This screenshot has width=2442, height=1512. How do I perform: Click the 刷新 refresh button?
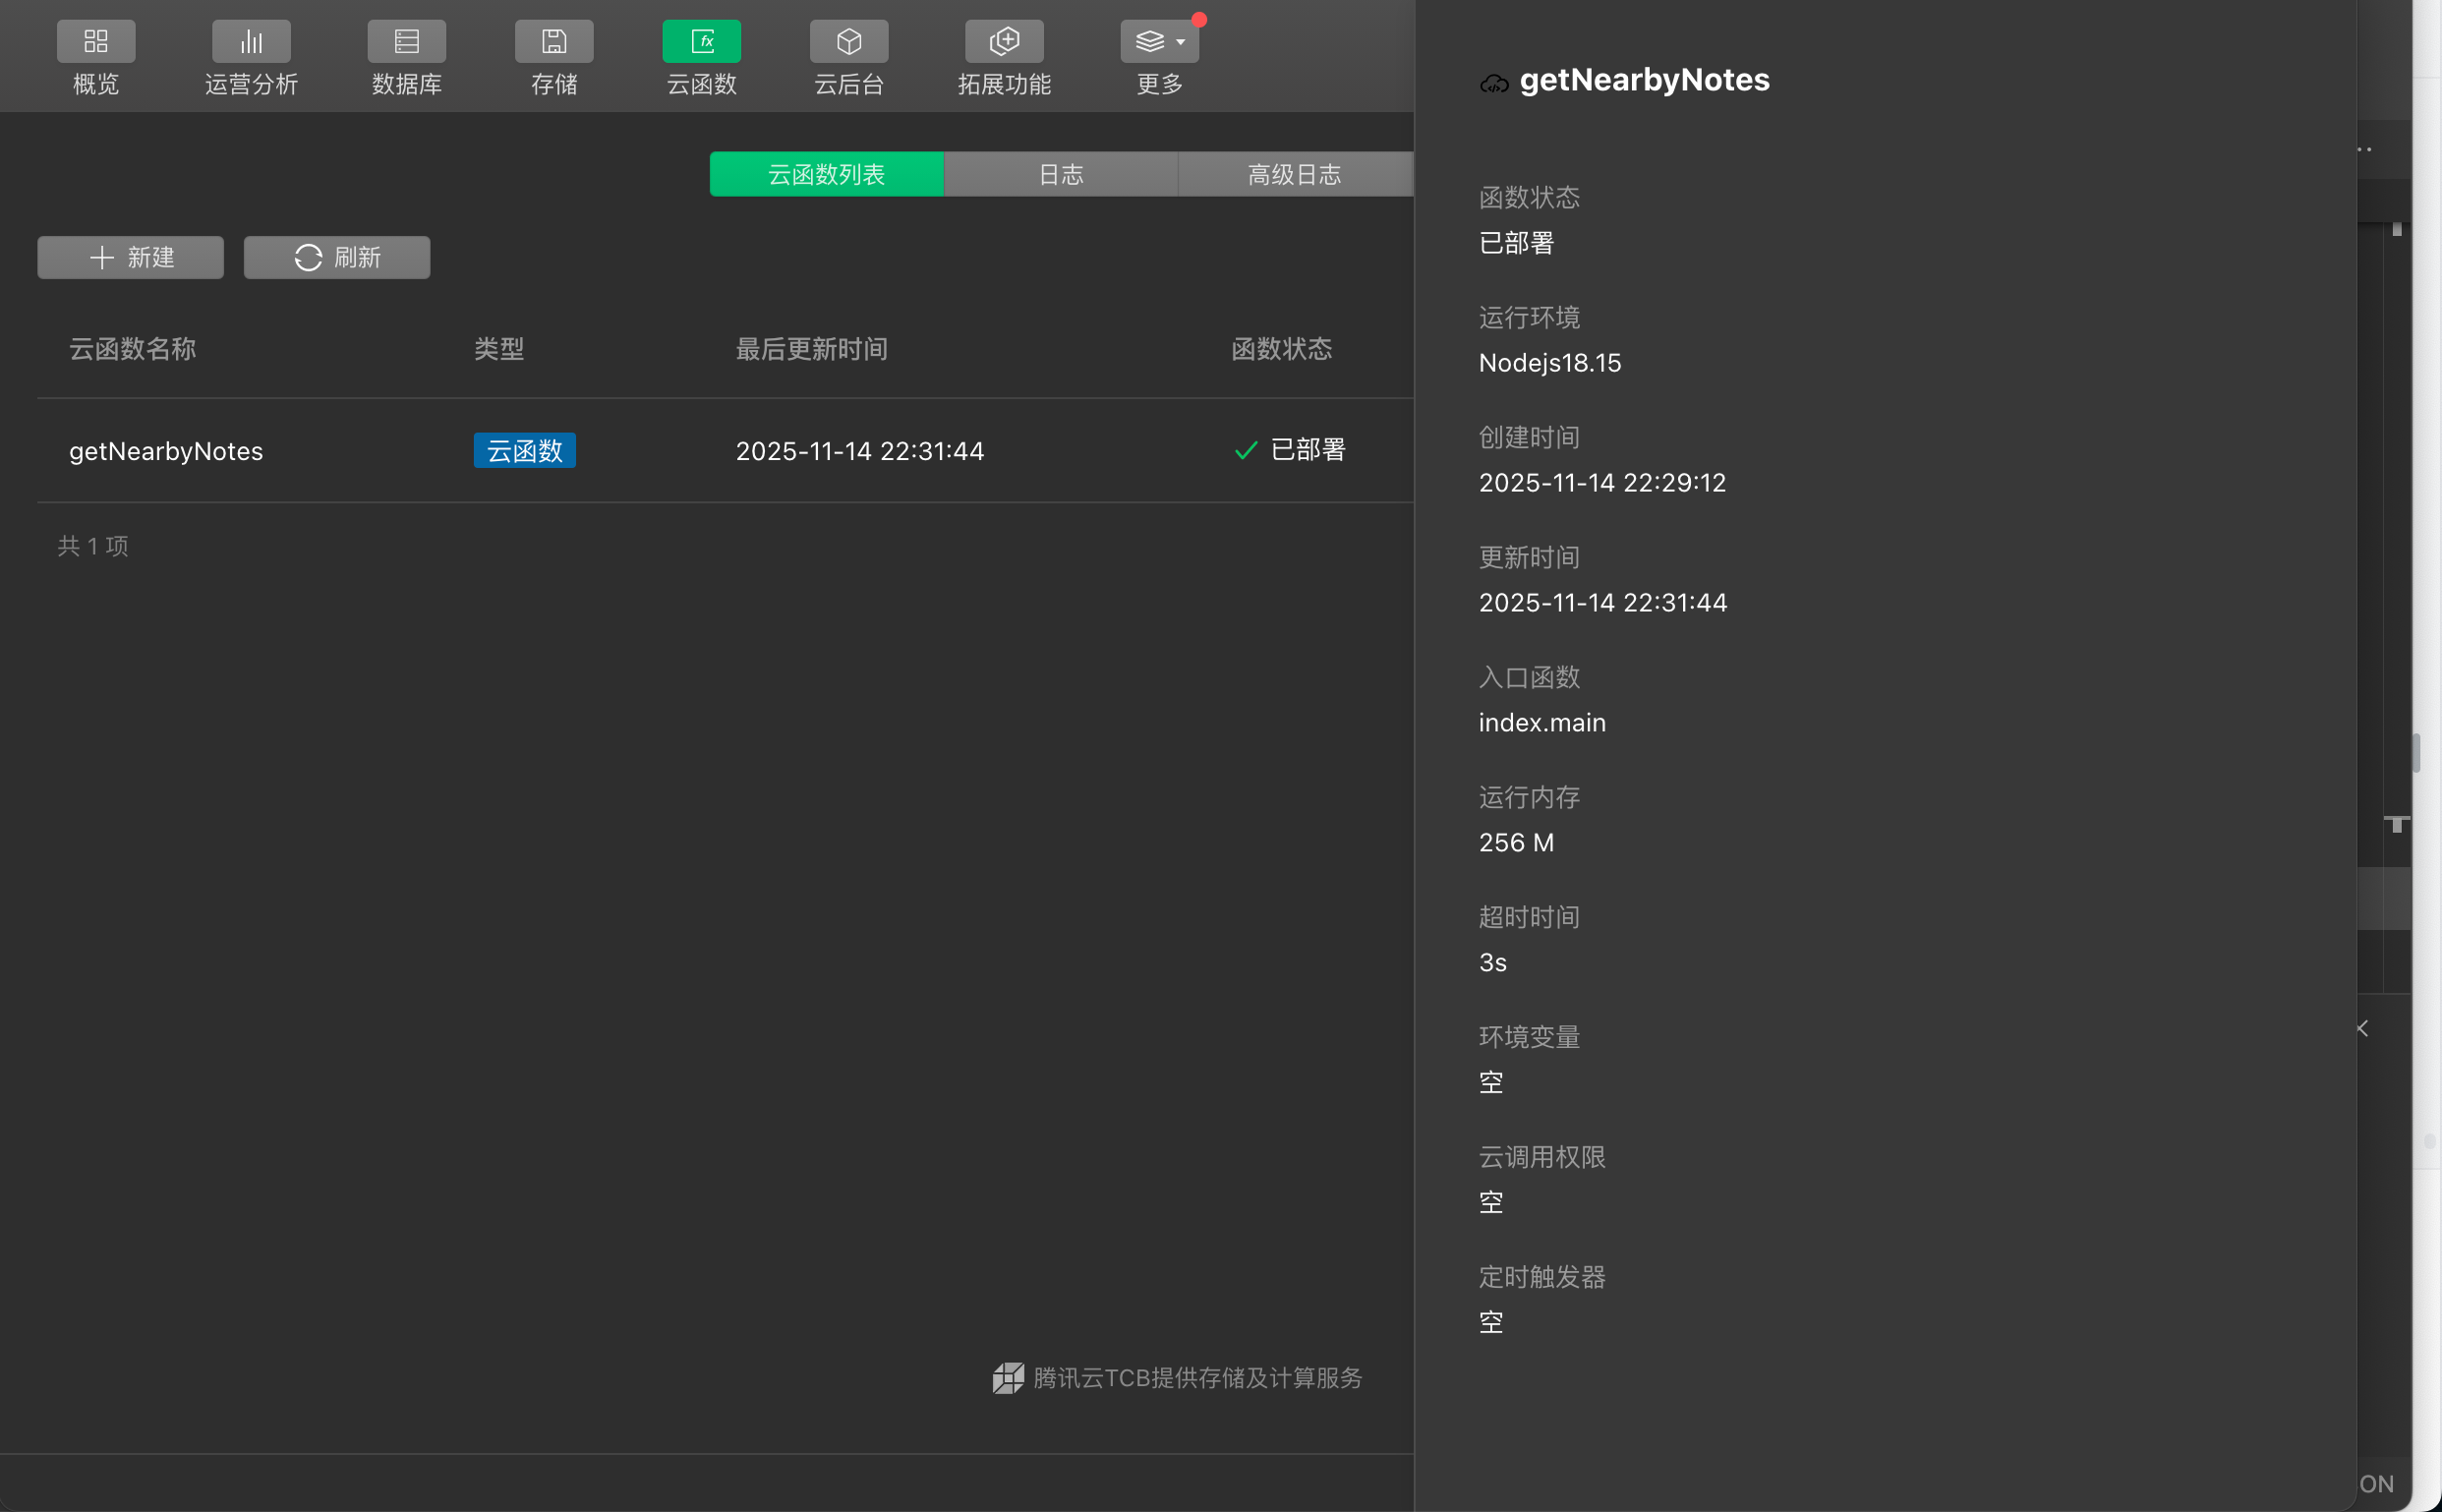click(337, 258)
